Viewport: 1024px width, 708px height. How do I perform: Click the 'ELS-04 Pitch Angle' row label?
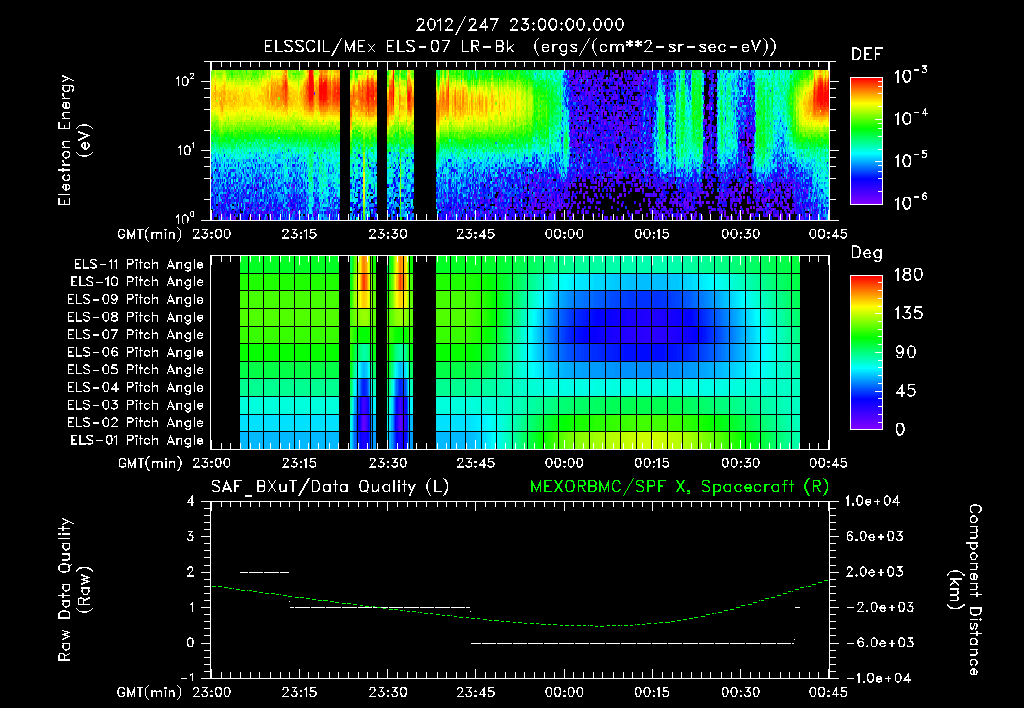coord(136,387)
